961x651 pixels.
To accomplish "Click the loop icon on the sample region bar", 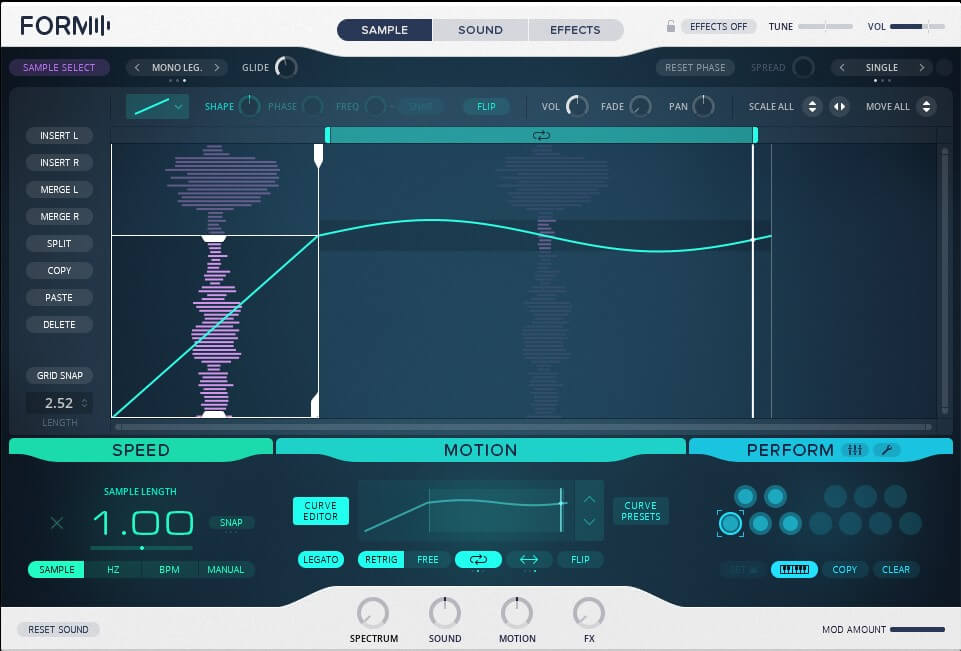I will point(541,135).
